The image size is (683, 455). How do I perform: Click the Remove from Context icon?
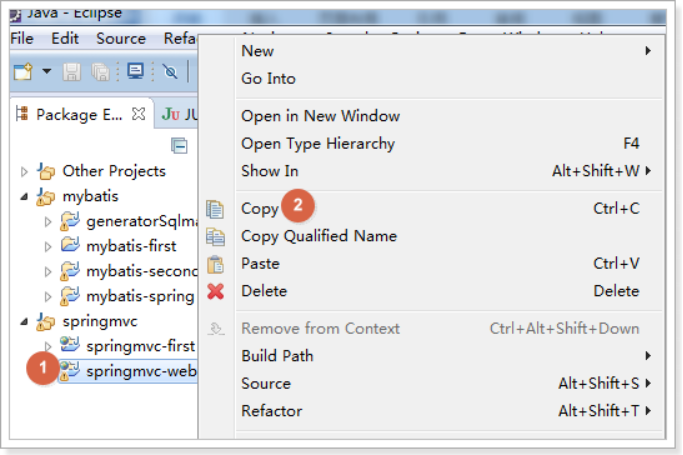216,328
